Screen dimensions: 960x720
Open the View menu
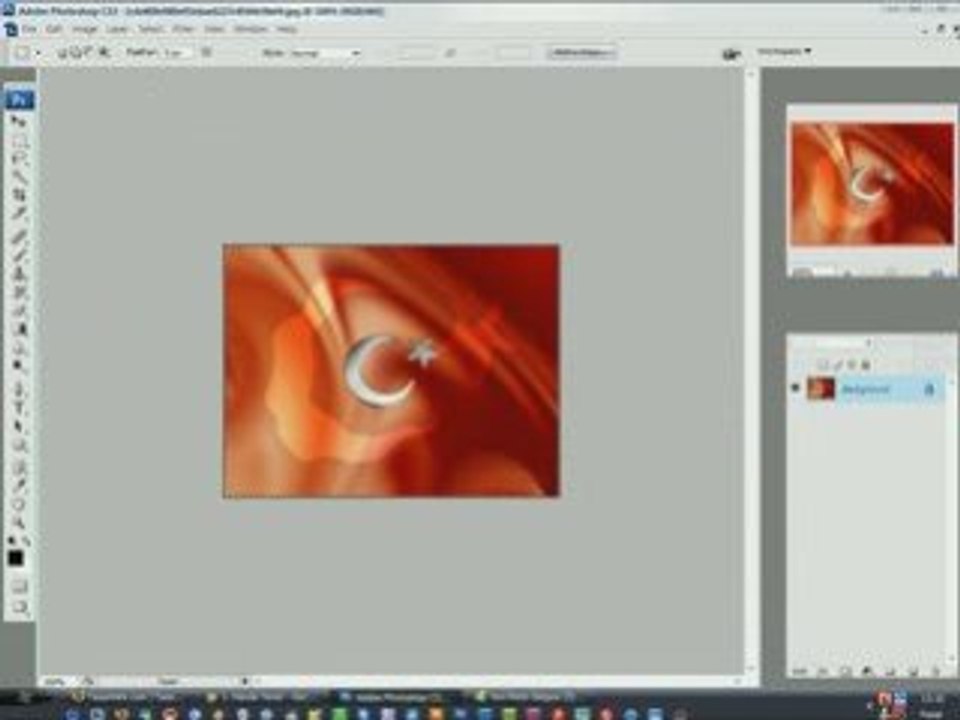(x=214, y=29)
